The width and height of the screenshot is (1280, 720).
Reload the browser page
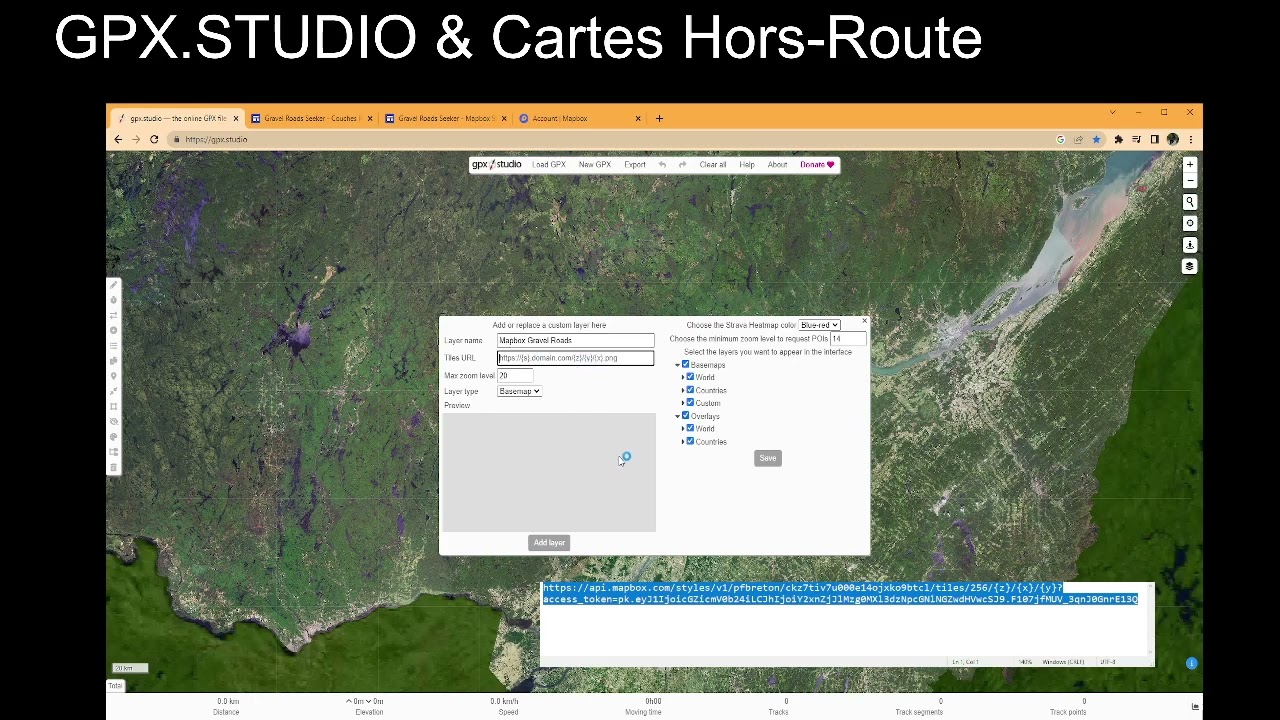[x=154, y=139]
